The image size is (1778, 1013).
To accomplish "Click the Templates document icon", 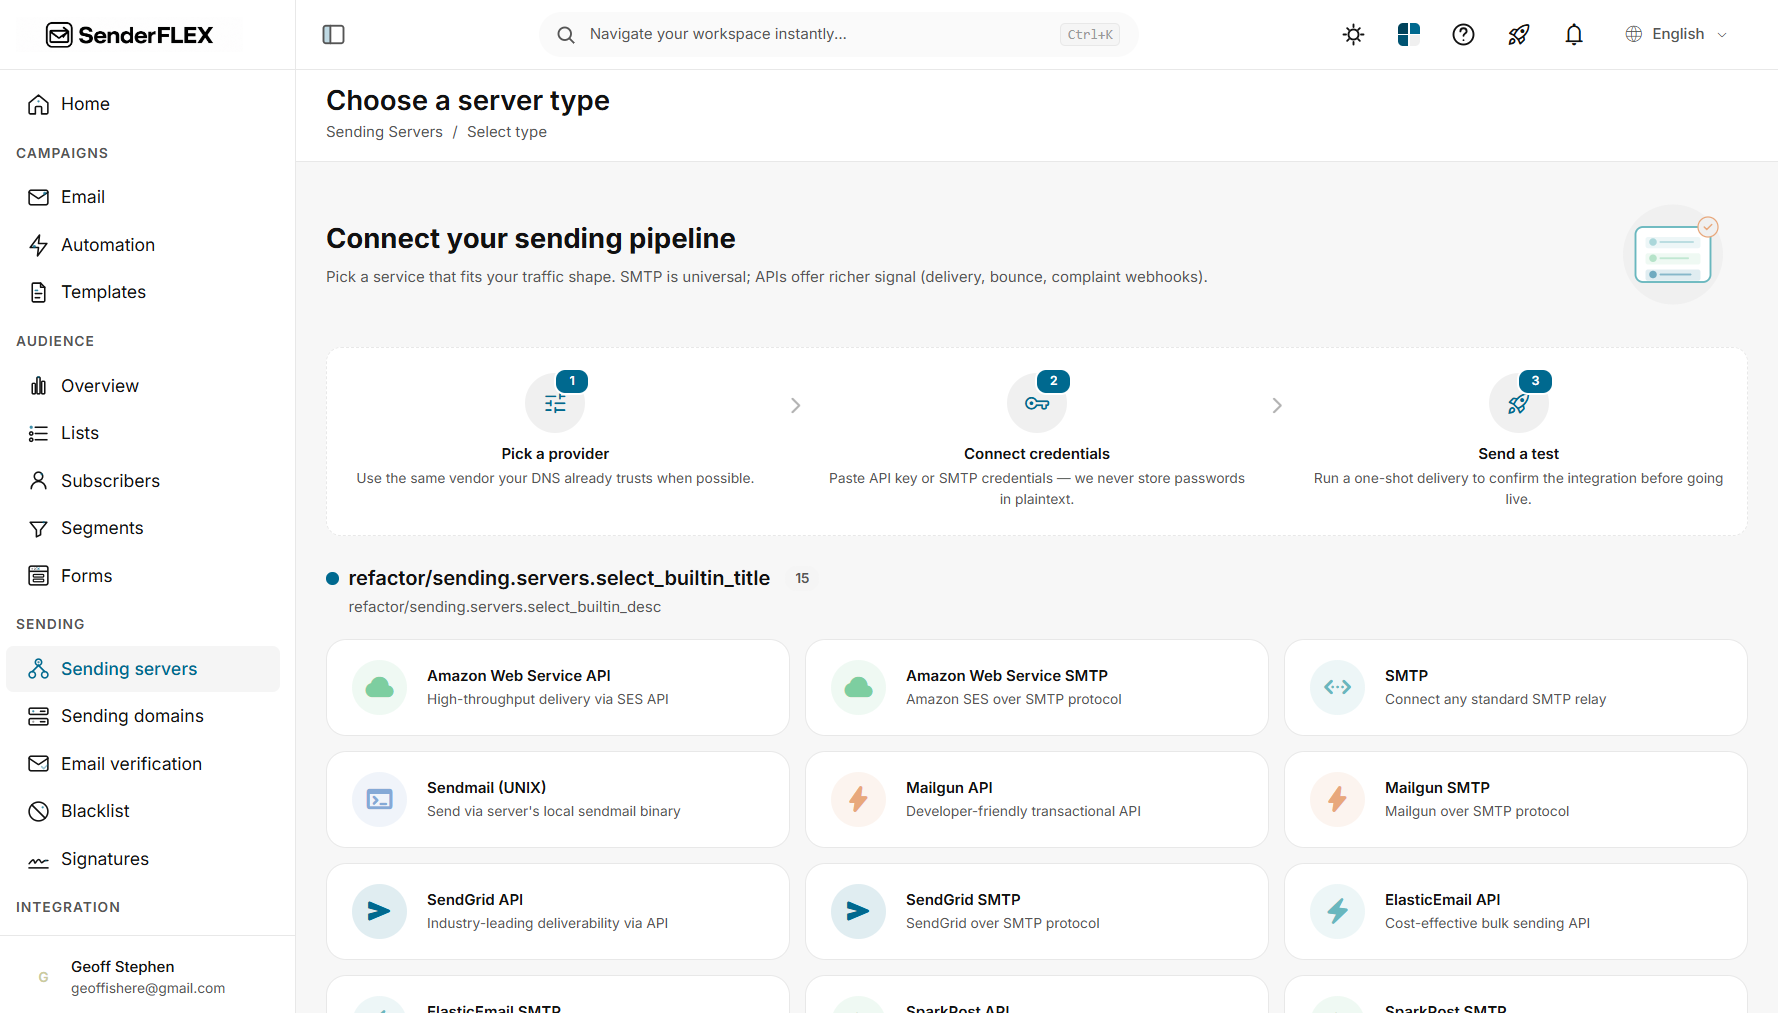I will point(39,292).
